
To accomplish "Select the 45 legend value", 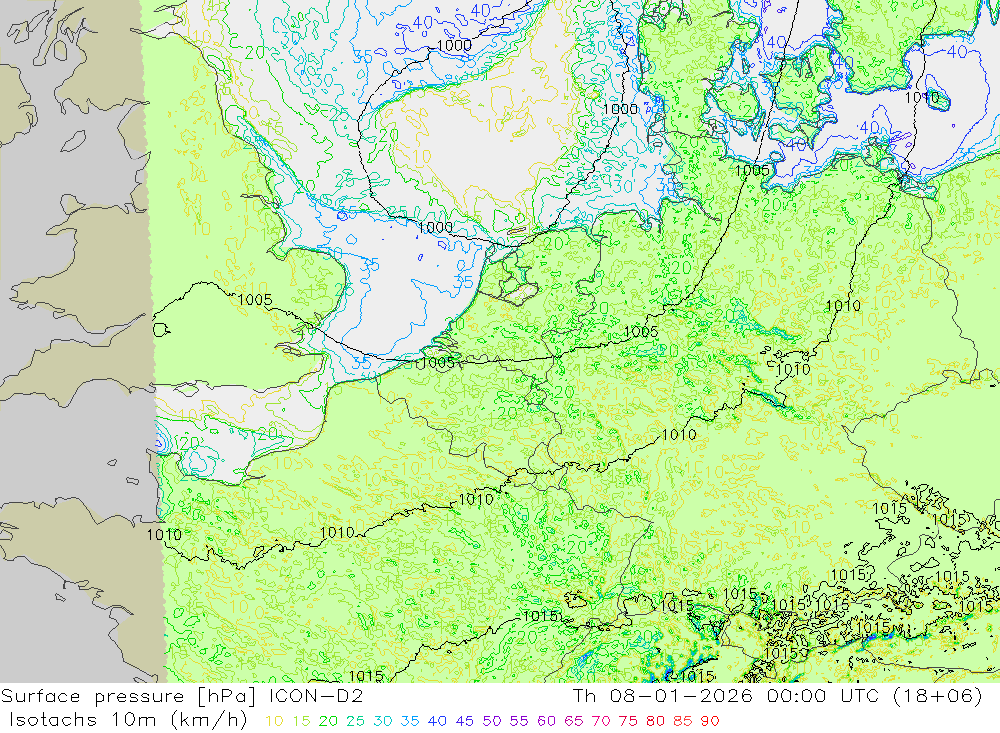I will (464, 722).
